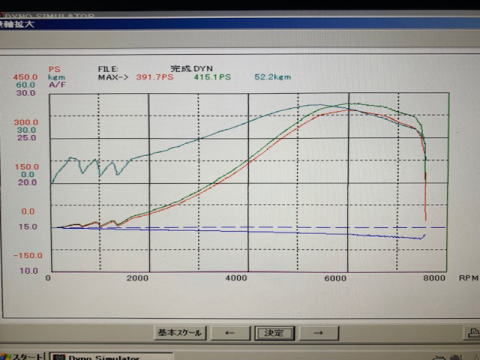The height and width of the screenshot is (360, 480).
Task: Confirm with the 決定 button
Action: [x=274, y=333]
